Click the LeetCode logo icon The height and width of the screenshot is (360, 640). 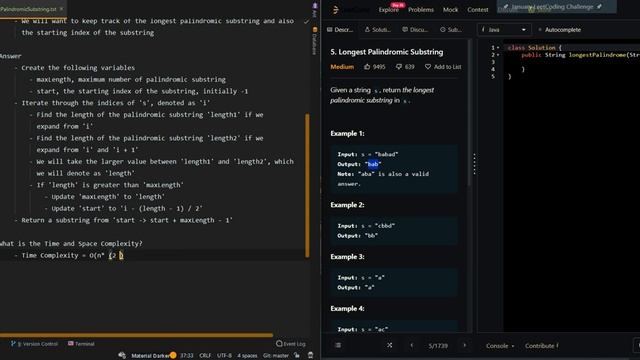(x=336, y=9)
